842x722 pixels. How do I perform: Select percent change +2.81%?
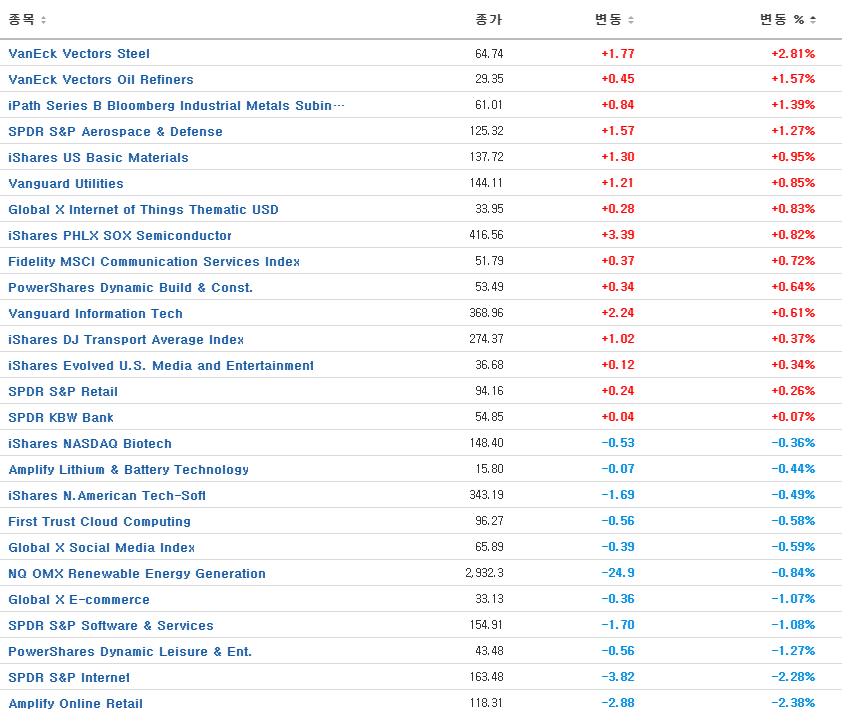(793, 54)
